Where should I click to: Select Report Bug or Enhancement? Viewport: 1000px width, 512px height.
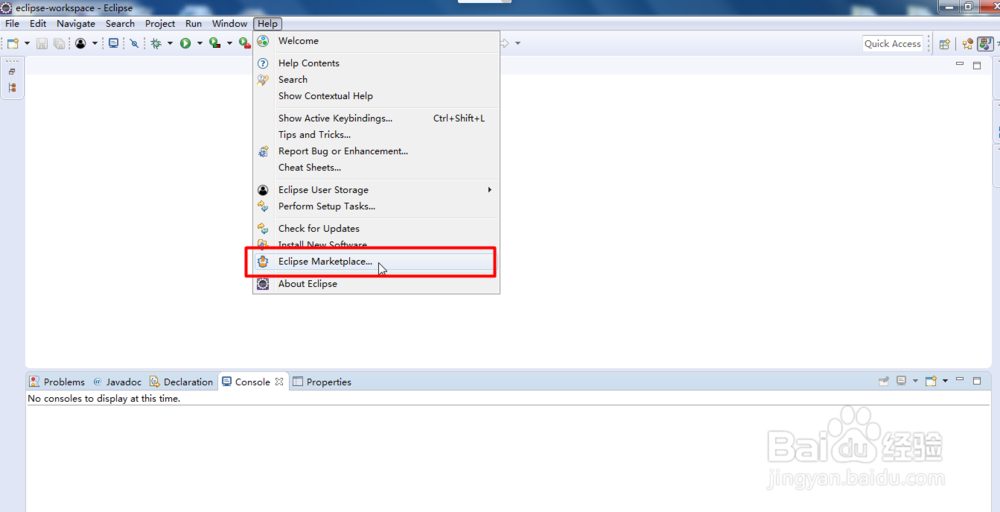376,152
